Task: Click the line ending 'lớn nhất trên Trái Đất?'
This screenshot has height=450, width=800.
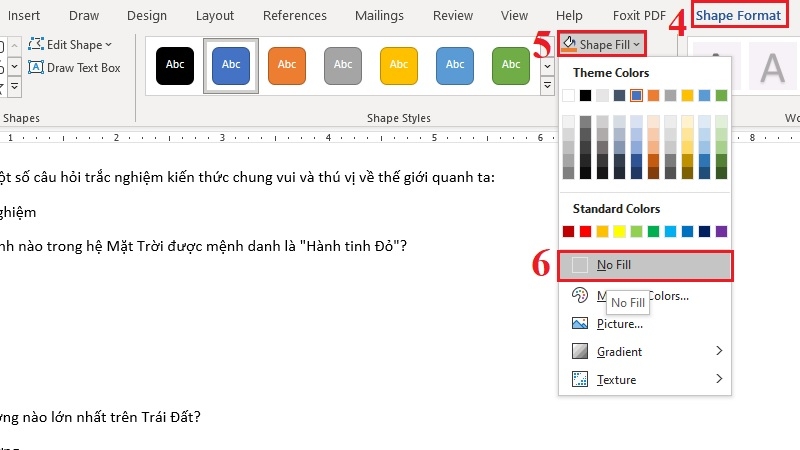Action: [x=100, y=417]
